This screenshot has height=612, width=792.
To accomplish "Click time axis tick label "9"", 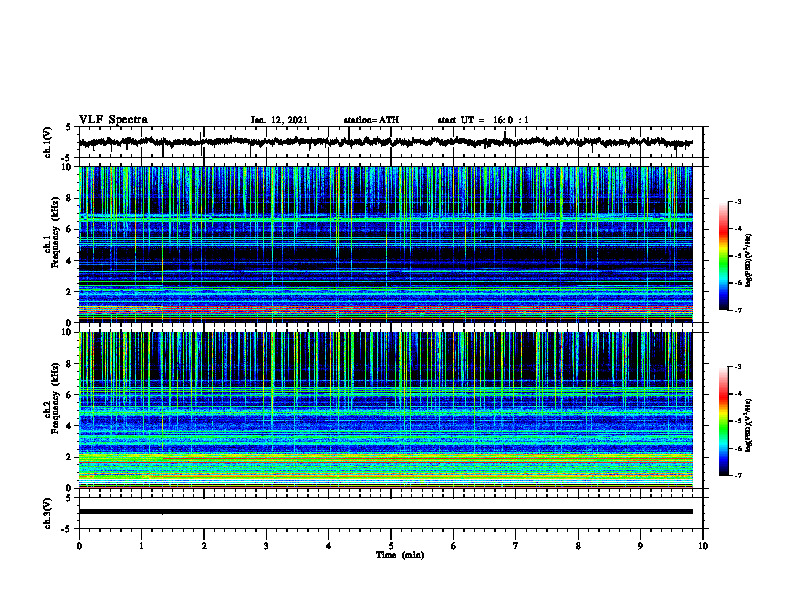I will [x=640, y=546].
